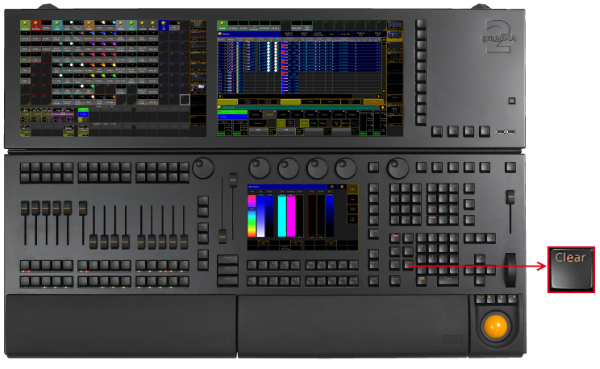This screenshot has height=369, width=600.
Task: Click the white outlined square on the left touchscreen
Action: point(184,100)
